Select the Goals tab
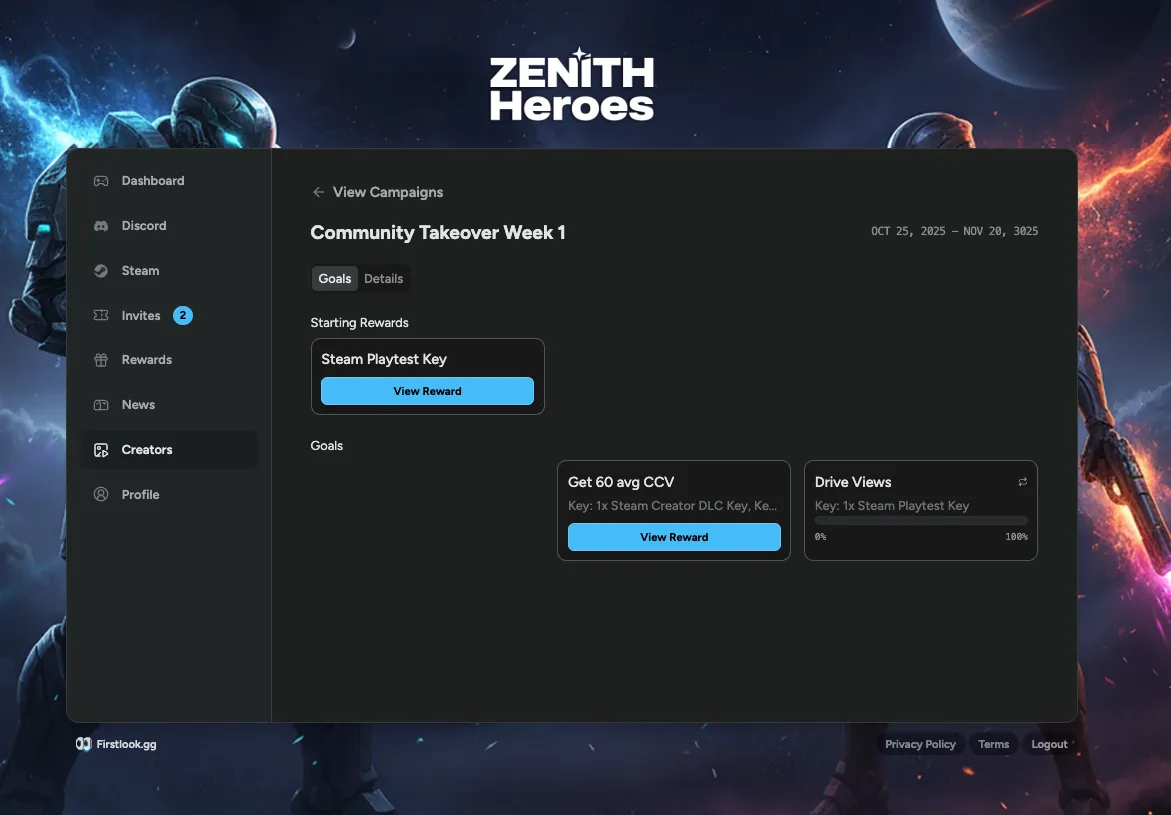 click(334, 278)
